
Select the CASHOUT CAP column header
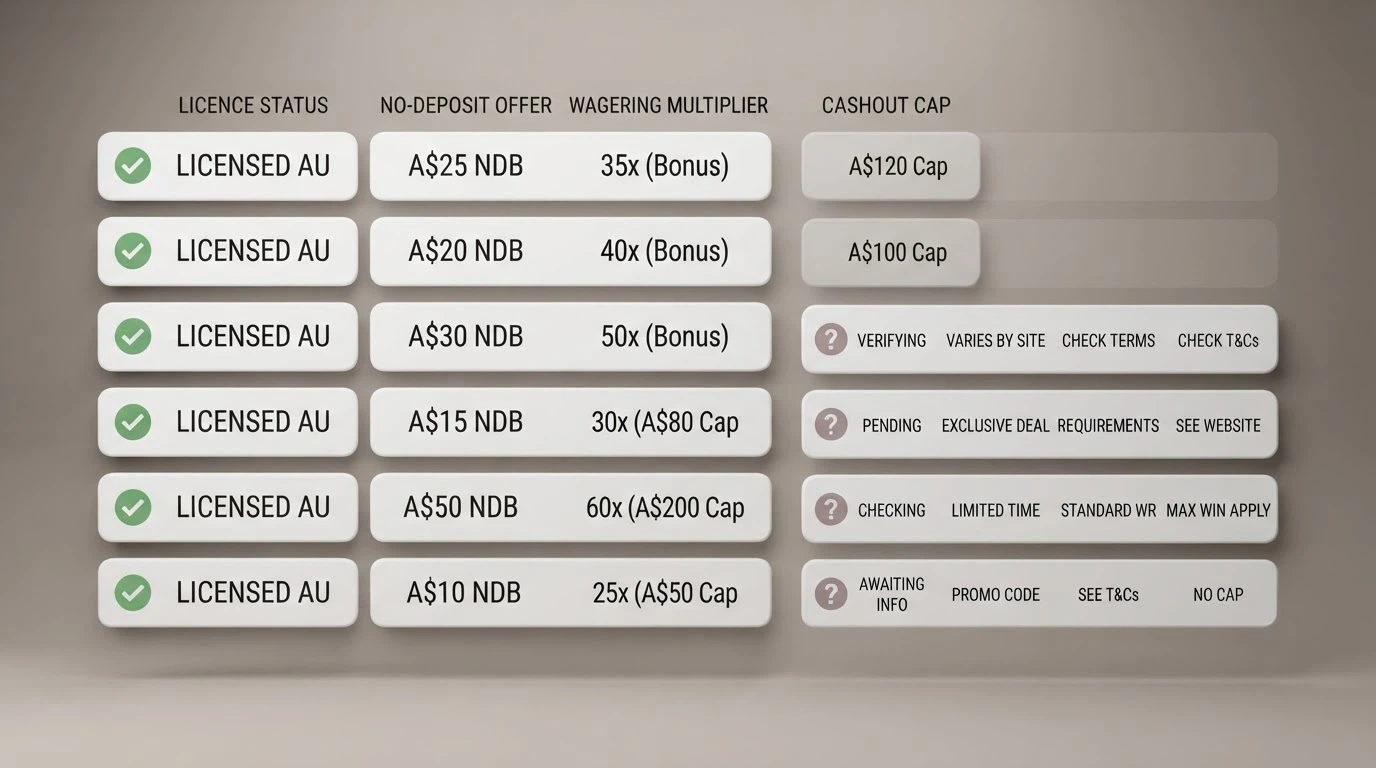click(x=886, y=105)
